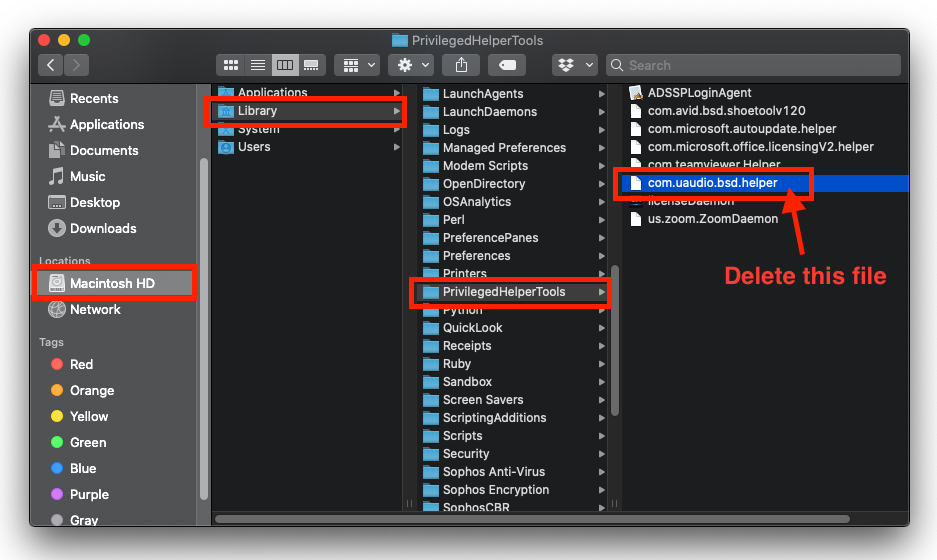
Task: Open the Dropbox toolbar dropdown
Action: (x=573, y=65)
